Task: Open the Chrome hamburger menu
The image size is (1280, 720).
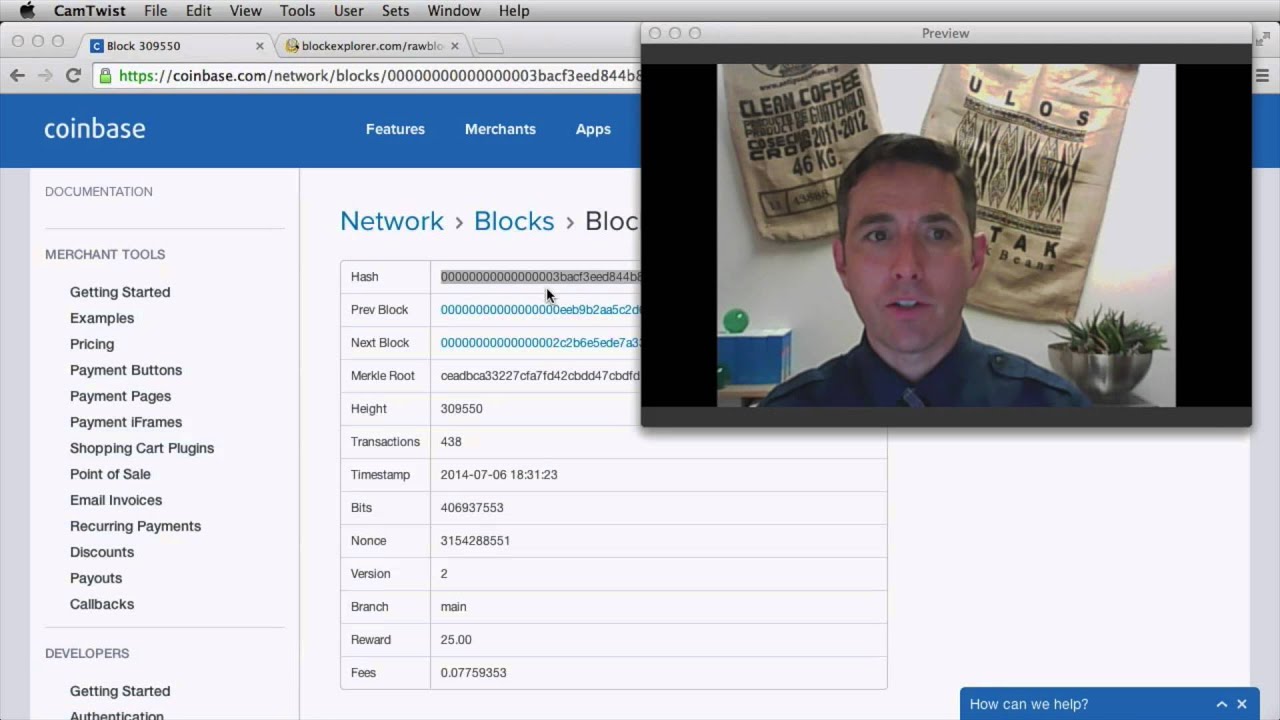Action: coord(1261,75)
